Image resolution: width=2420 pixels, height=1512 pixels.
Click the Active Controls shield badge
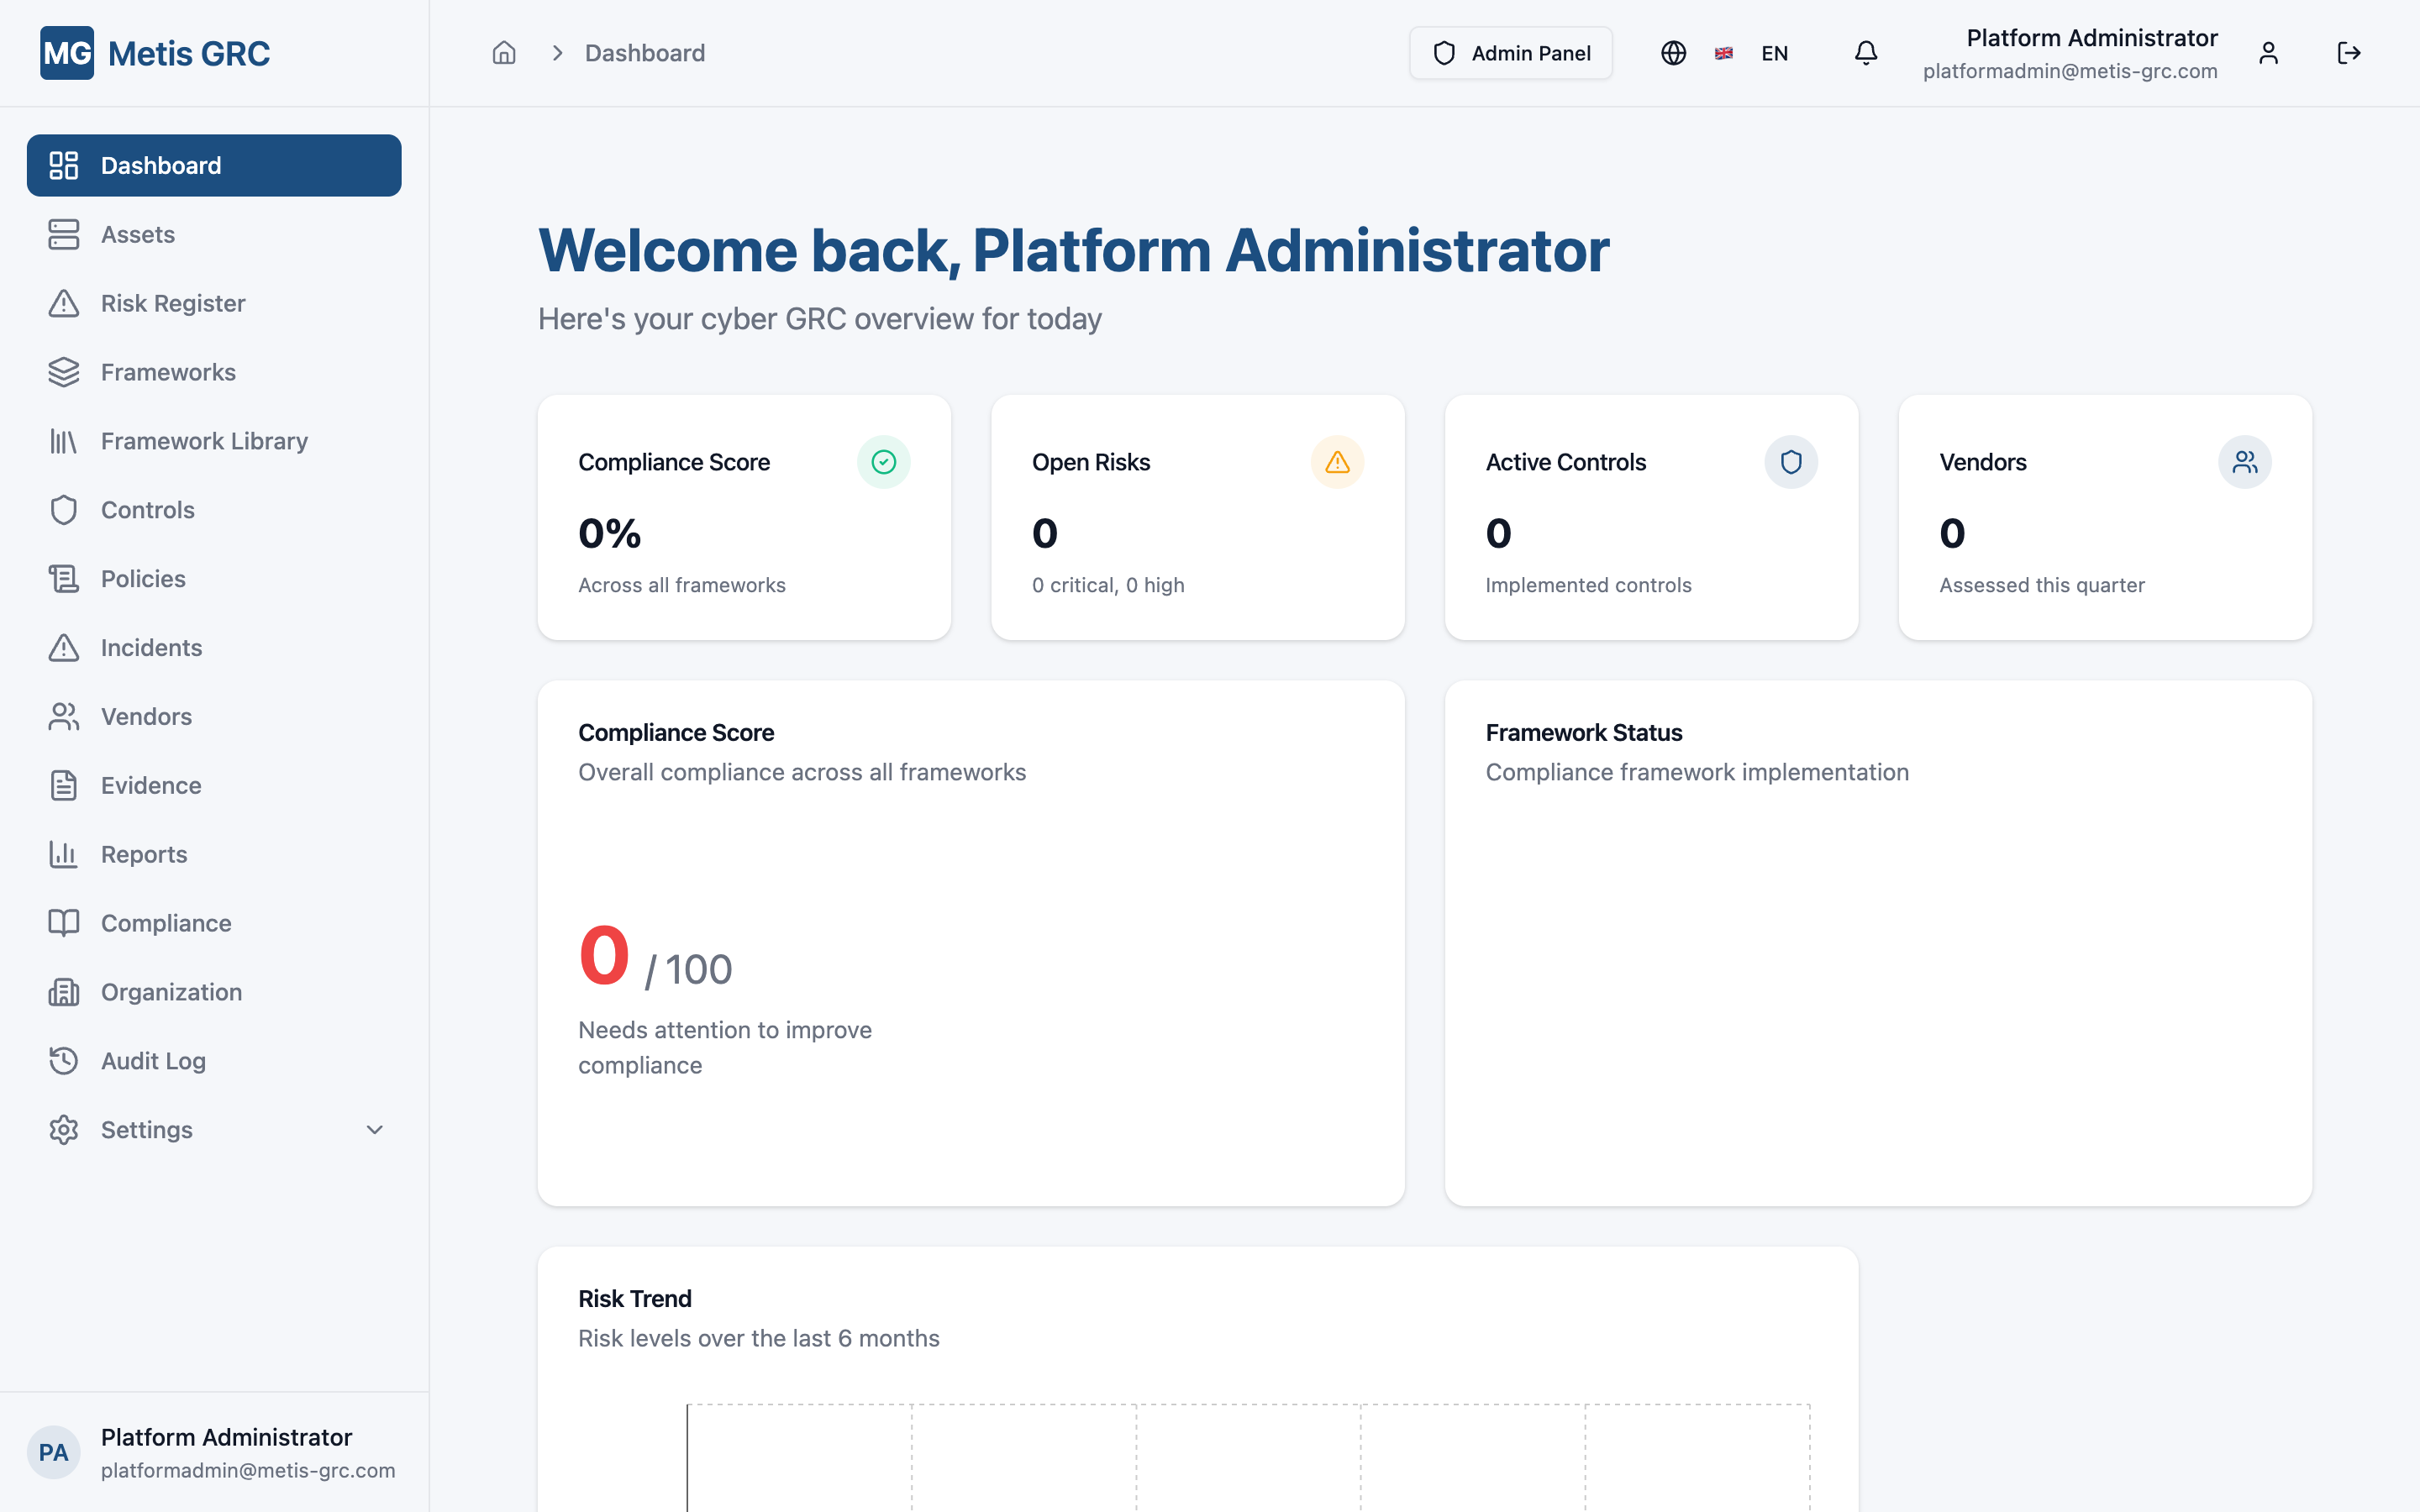1790,461
